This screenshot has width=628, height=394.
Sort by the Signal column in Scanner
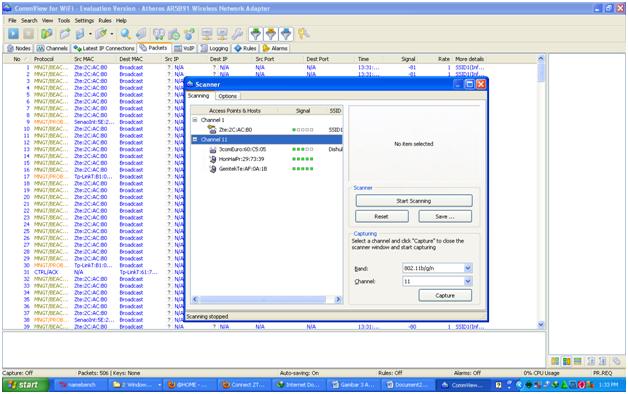303,111
